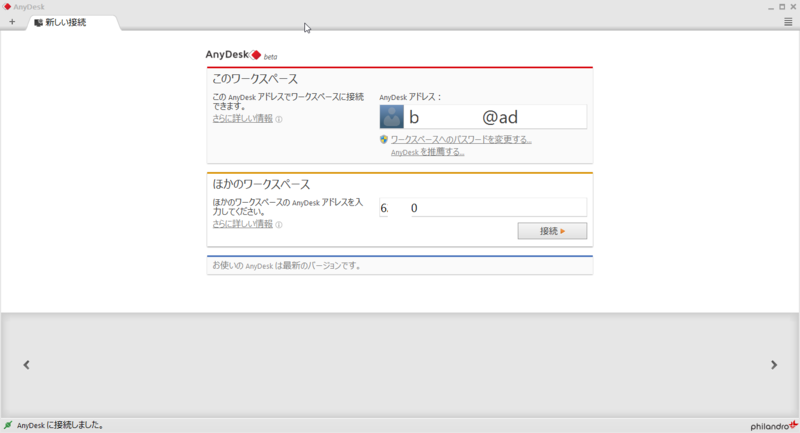Viewport: 800px width, 433px height.
Task: Close the AnyDesk window
Action: [x=793, y=7]
